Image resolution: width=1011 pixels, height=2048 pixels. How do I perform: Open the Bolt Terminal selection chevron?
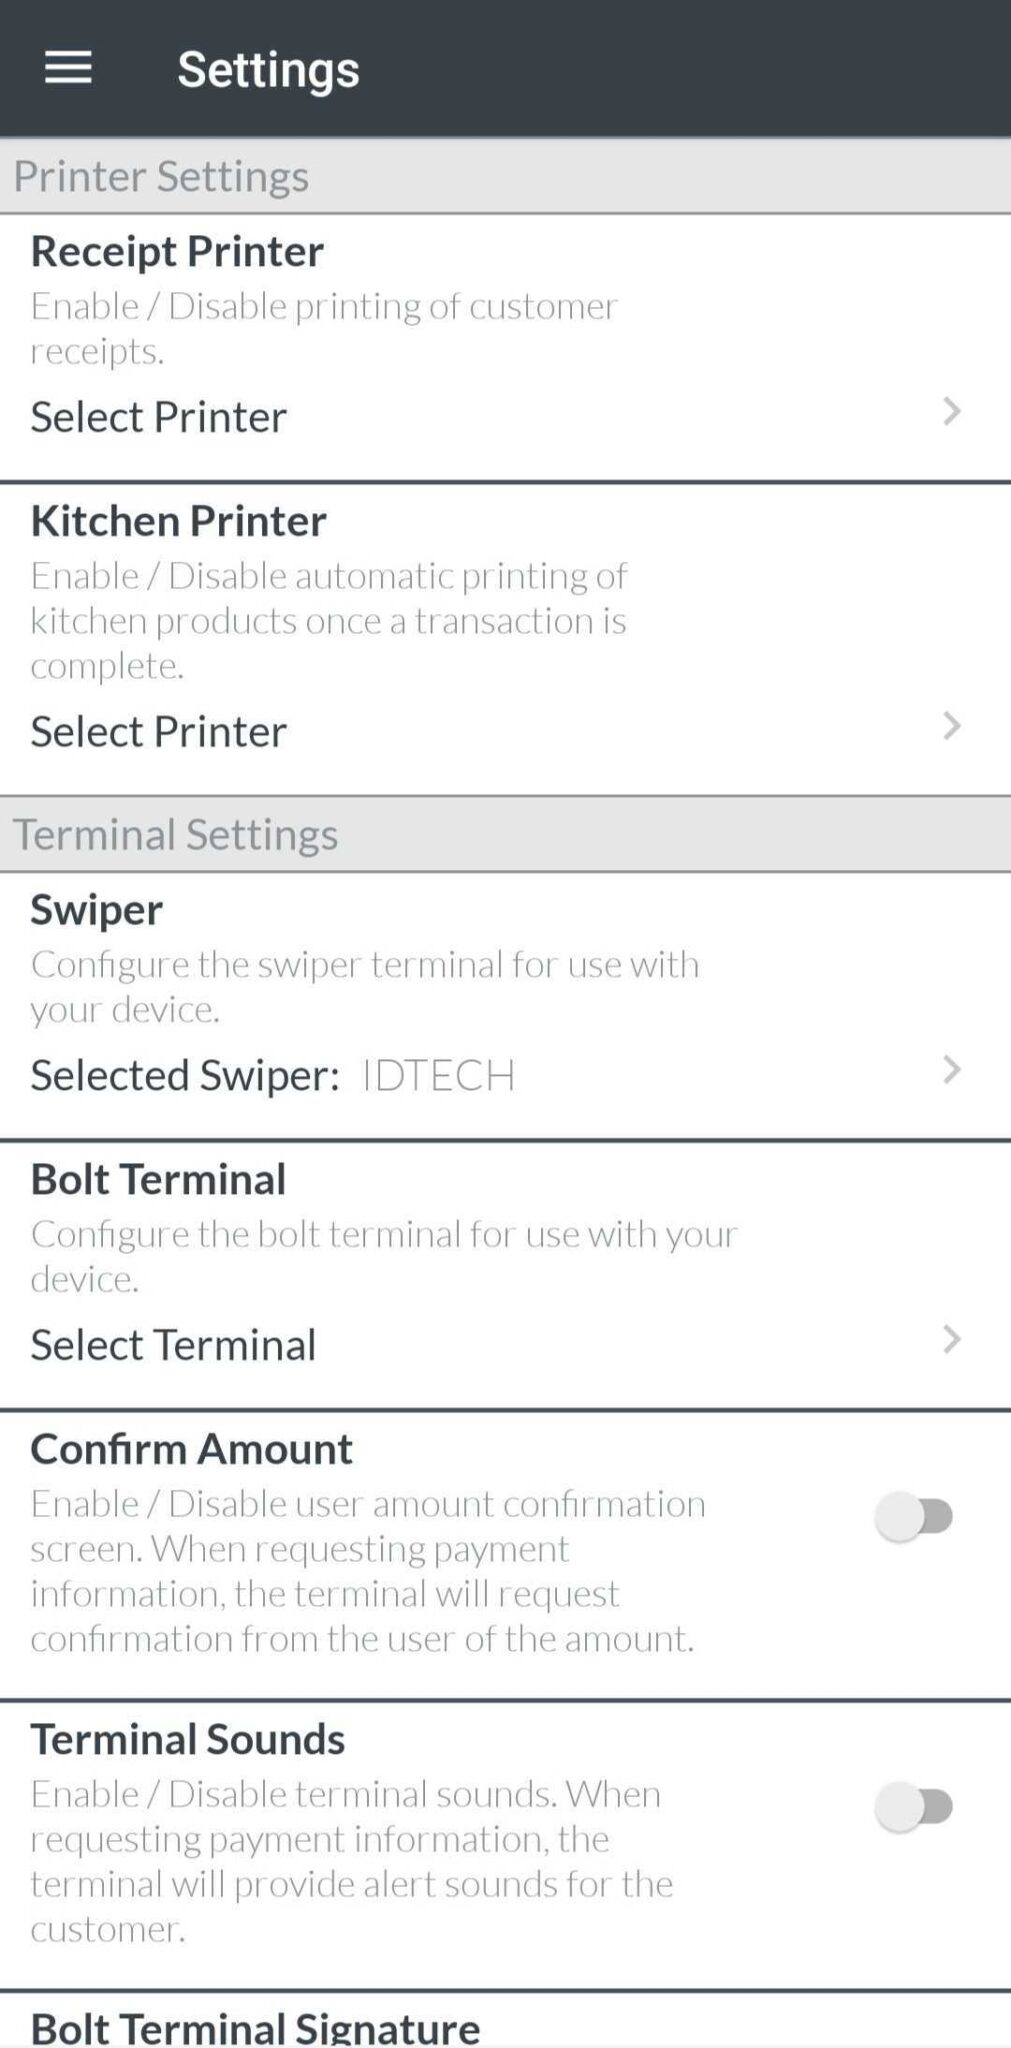pyautogui.click(x=951, y=1340)
